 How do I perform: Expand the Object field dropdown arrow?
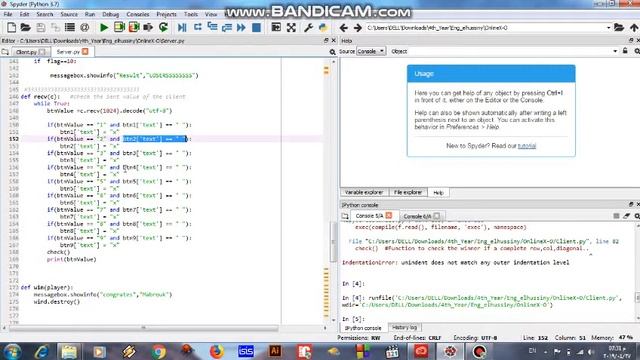point(615,51)
